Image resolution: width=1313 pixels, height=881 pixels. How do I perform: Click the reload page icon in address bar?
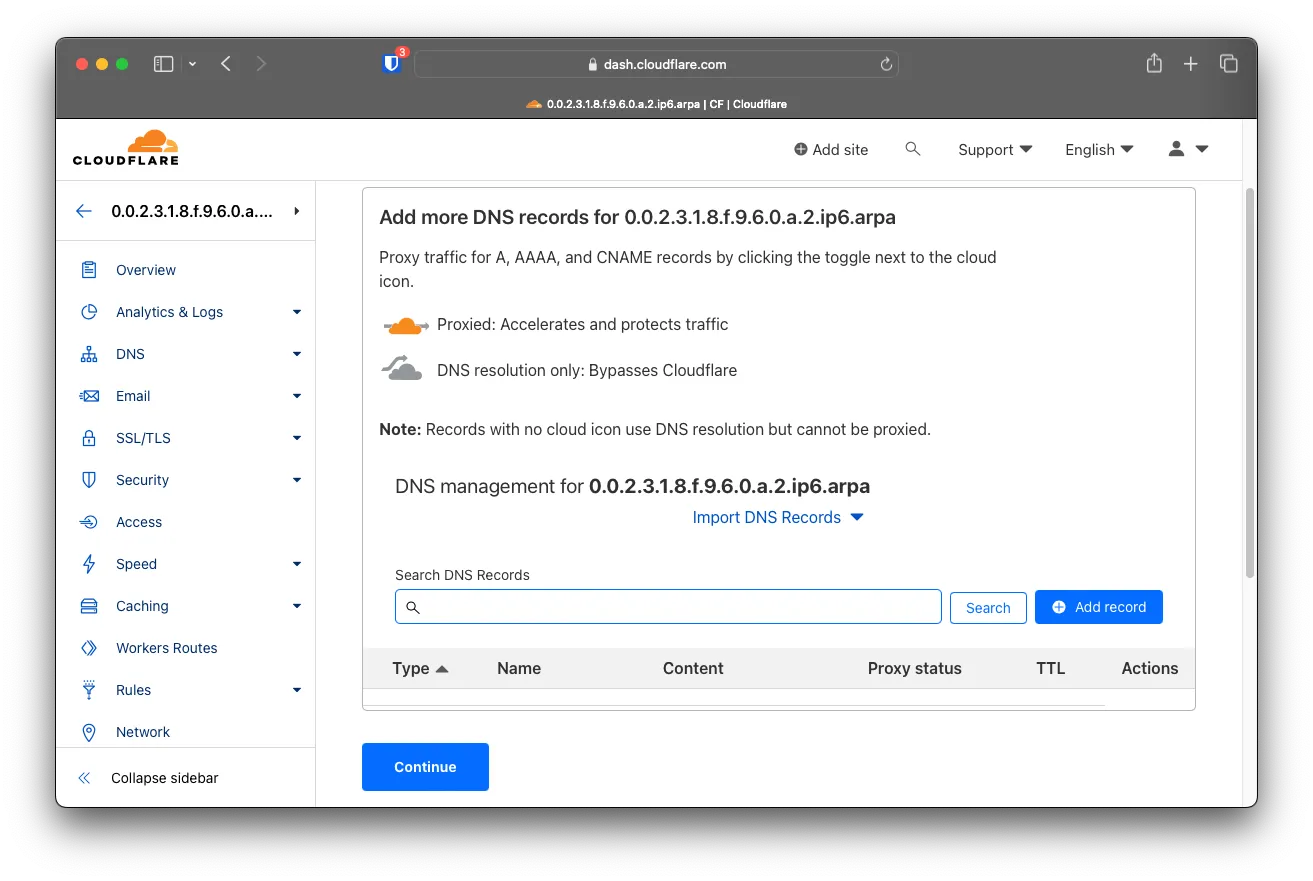point(885,64)
